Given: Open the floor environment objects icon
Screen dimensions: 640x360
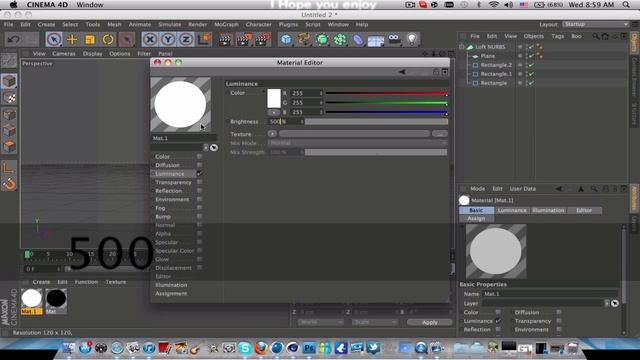Looking at the screenshot, I should [376, 40].
